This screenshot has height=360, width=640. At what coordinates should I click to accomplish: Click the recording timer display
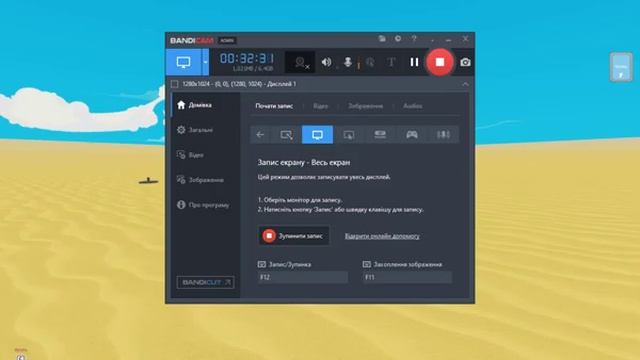pos(247,59)
